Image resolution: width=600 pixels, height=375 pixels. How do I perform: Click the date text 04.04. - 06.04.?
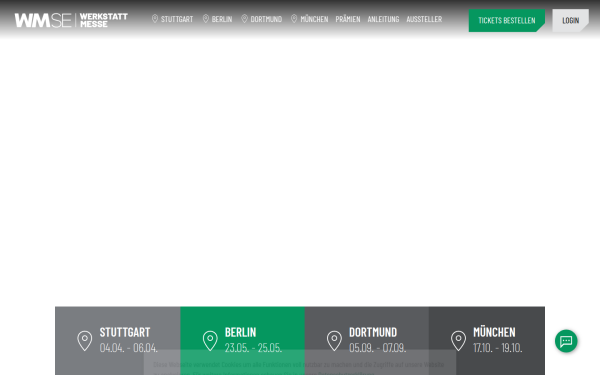pyautogui.click(x=129, y=348)
